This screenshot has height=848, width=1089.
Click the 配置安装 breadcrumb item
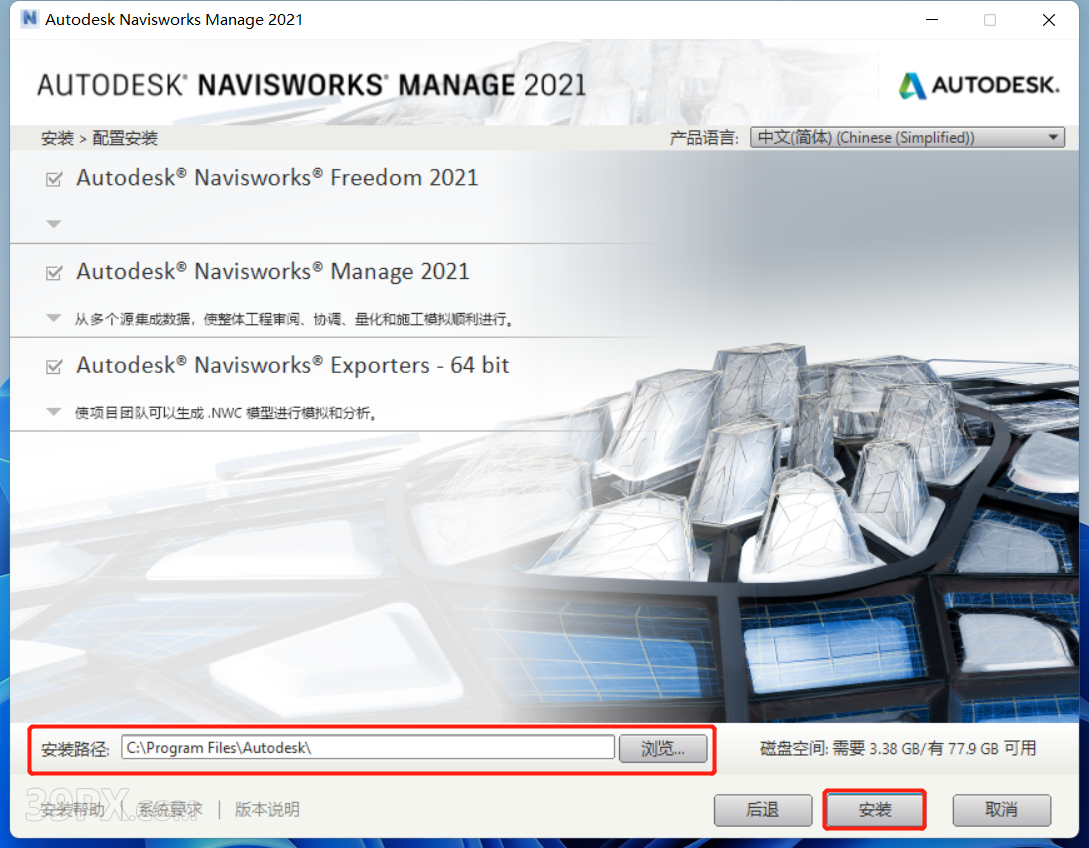coord(125,139)
